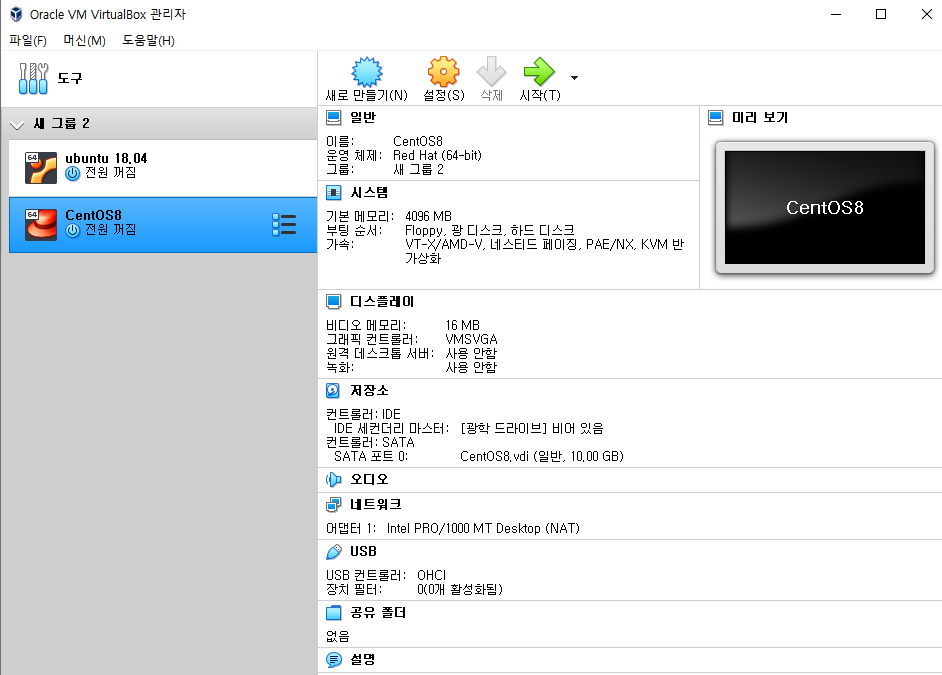Click the USB plug icon
This screenshot has width=942, height=675.
tap(333, 551)
